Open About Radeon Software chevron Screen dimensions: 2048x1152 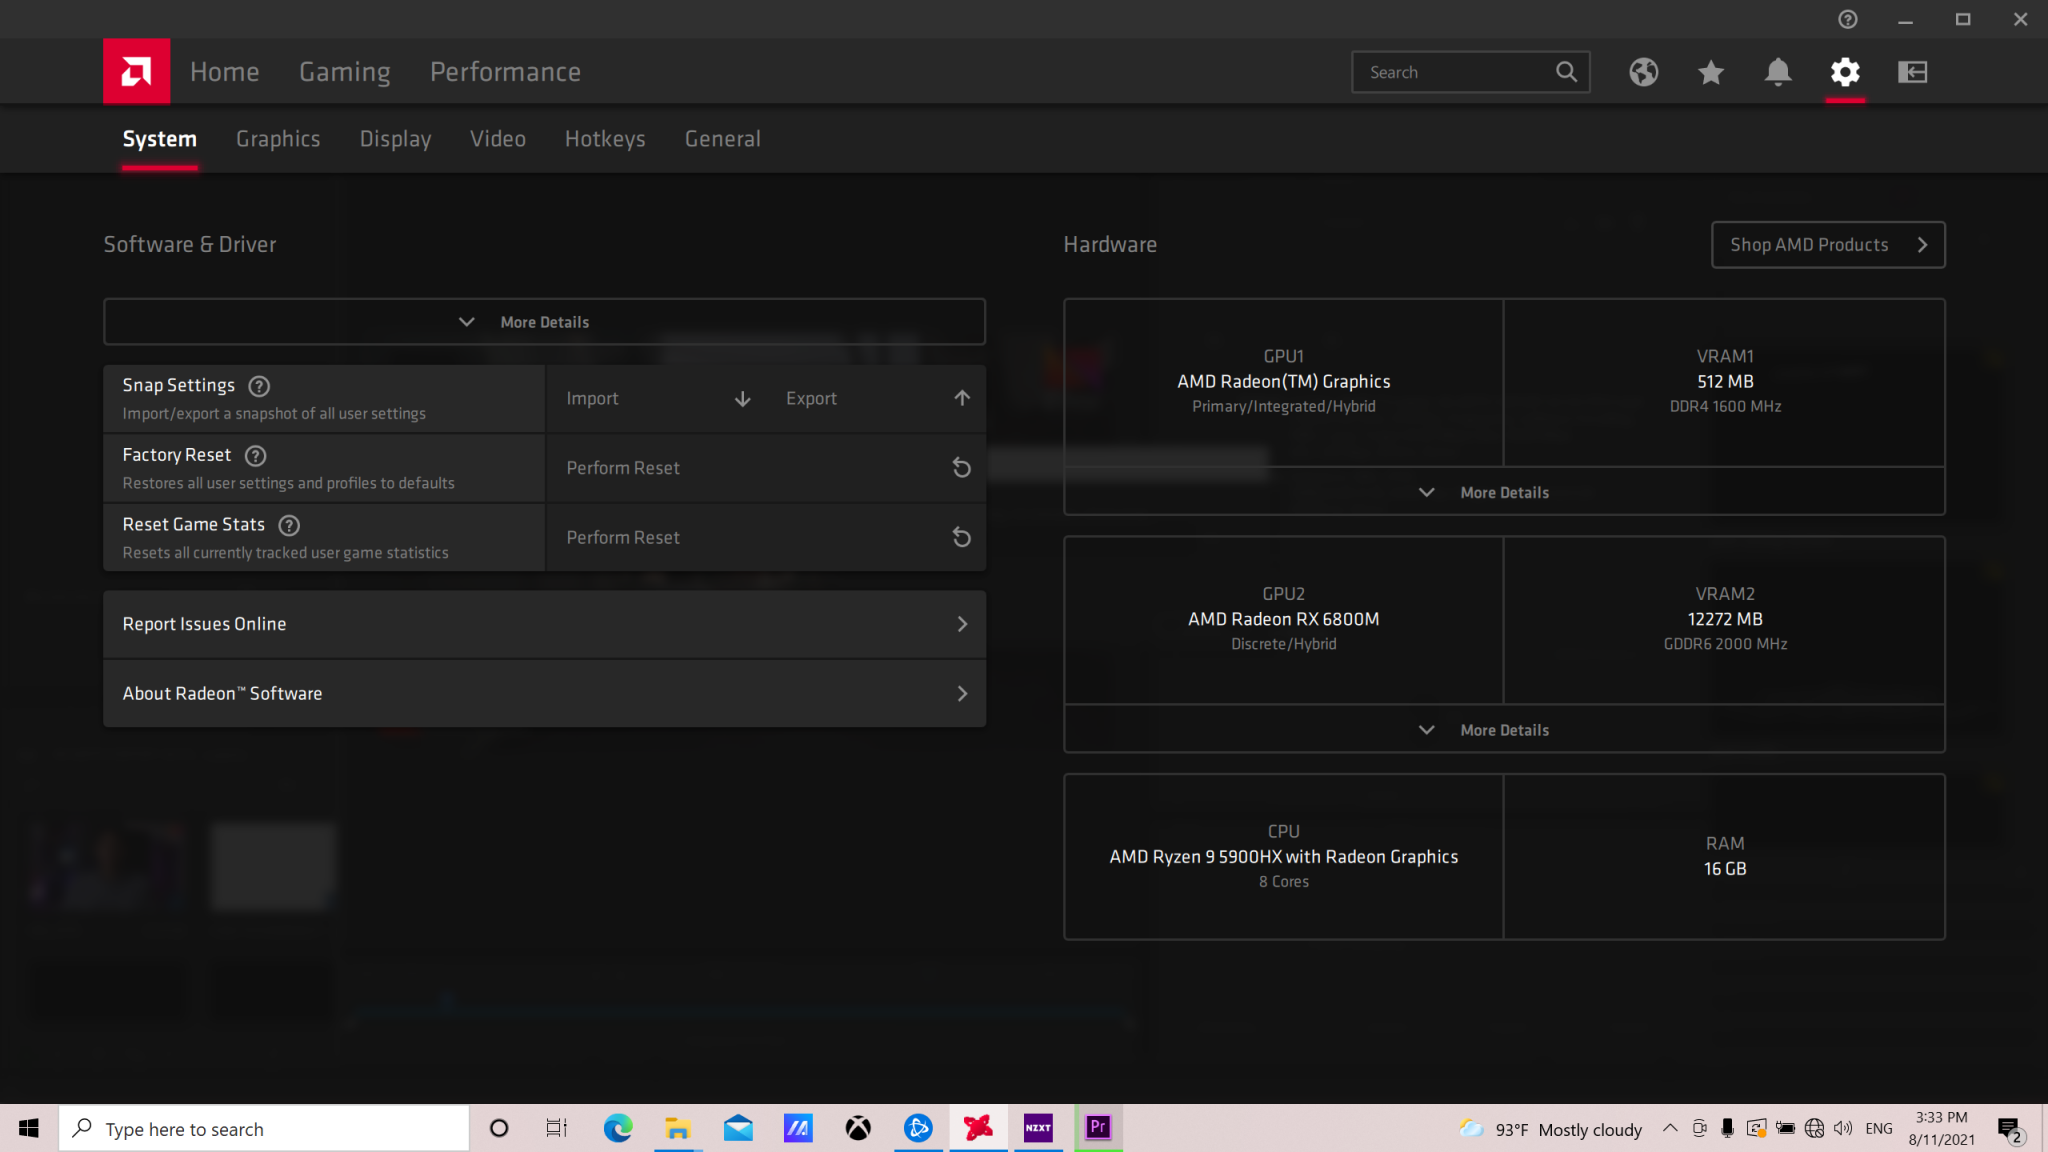click(962, 694)
